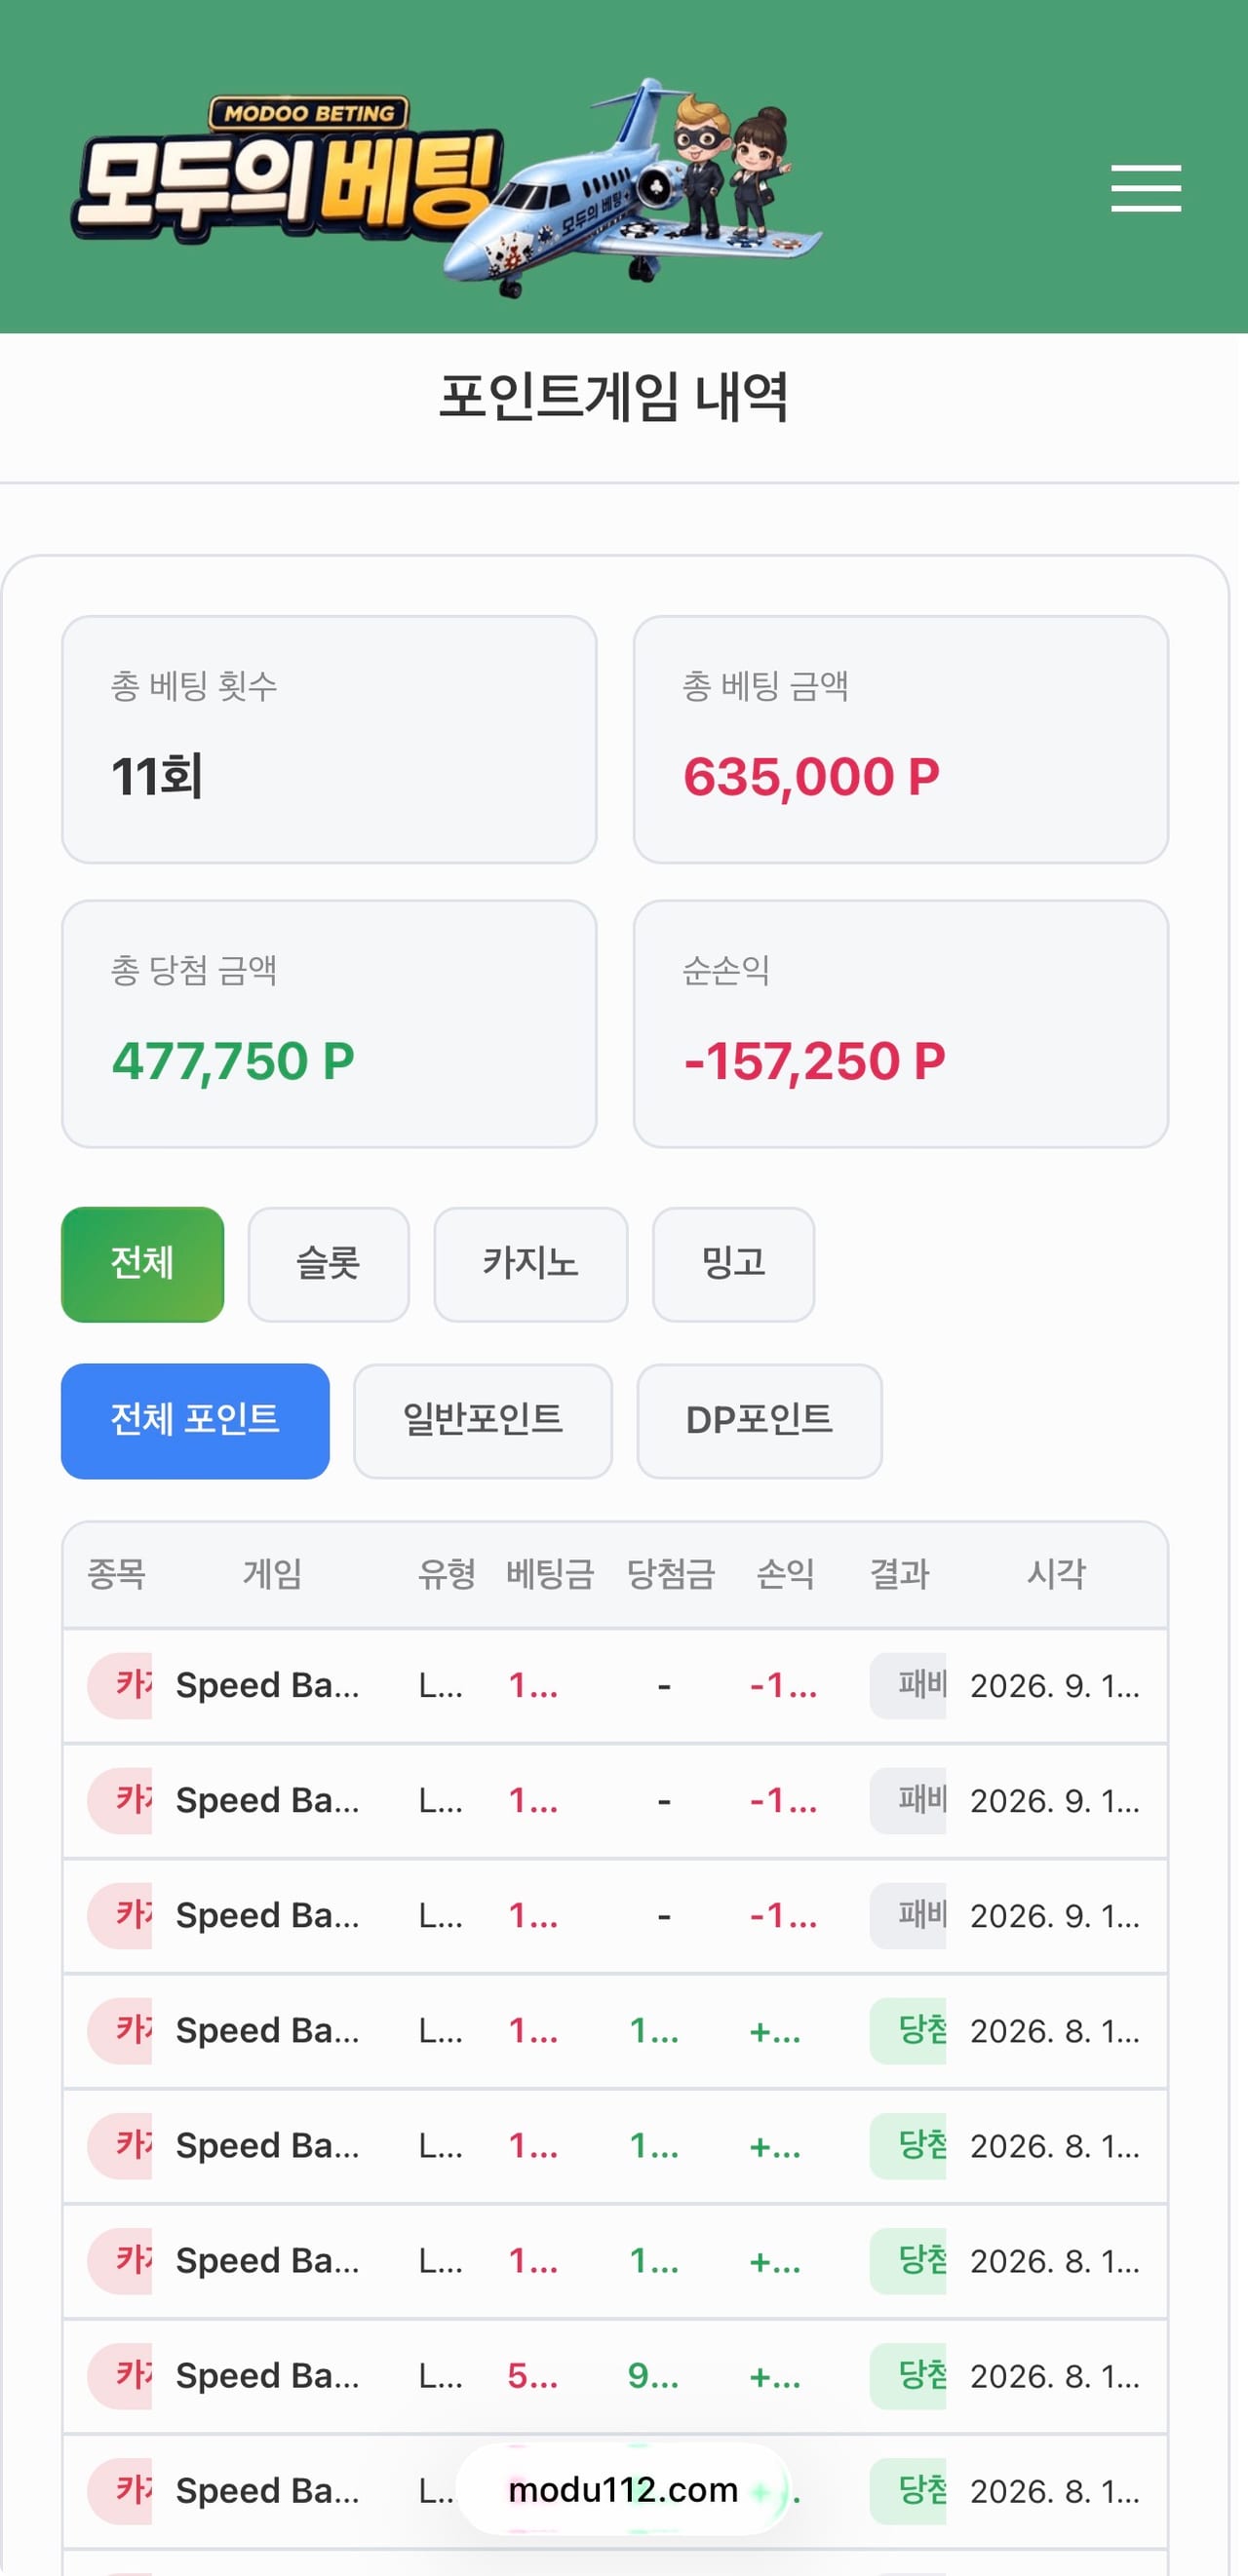Tap the 패배 result badge in first row
The width and height of the screenshot is (1248, 2576).
click(908, 1686)
